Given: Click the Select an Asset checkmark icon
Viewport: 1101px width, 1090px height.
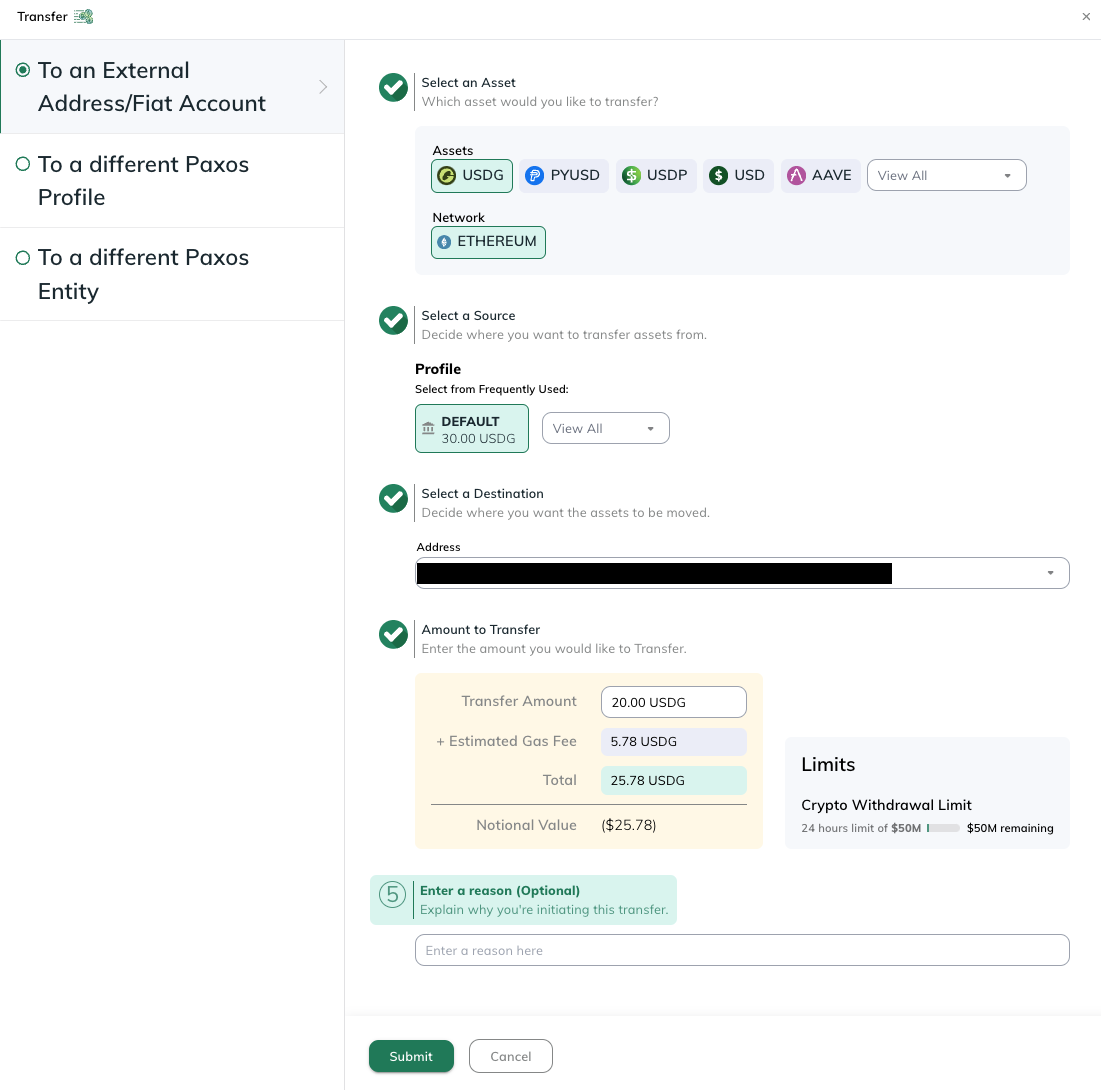Looking at the screenshot, I should pyautogui.click(x=393, y=88).
